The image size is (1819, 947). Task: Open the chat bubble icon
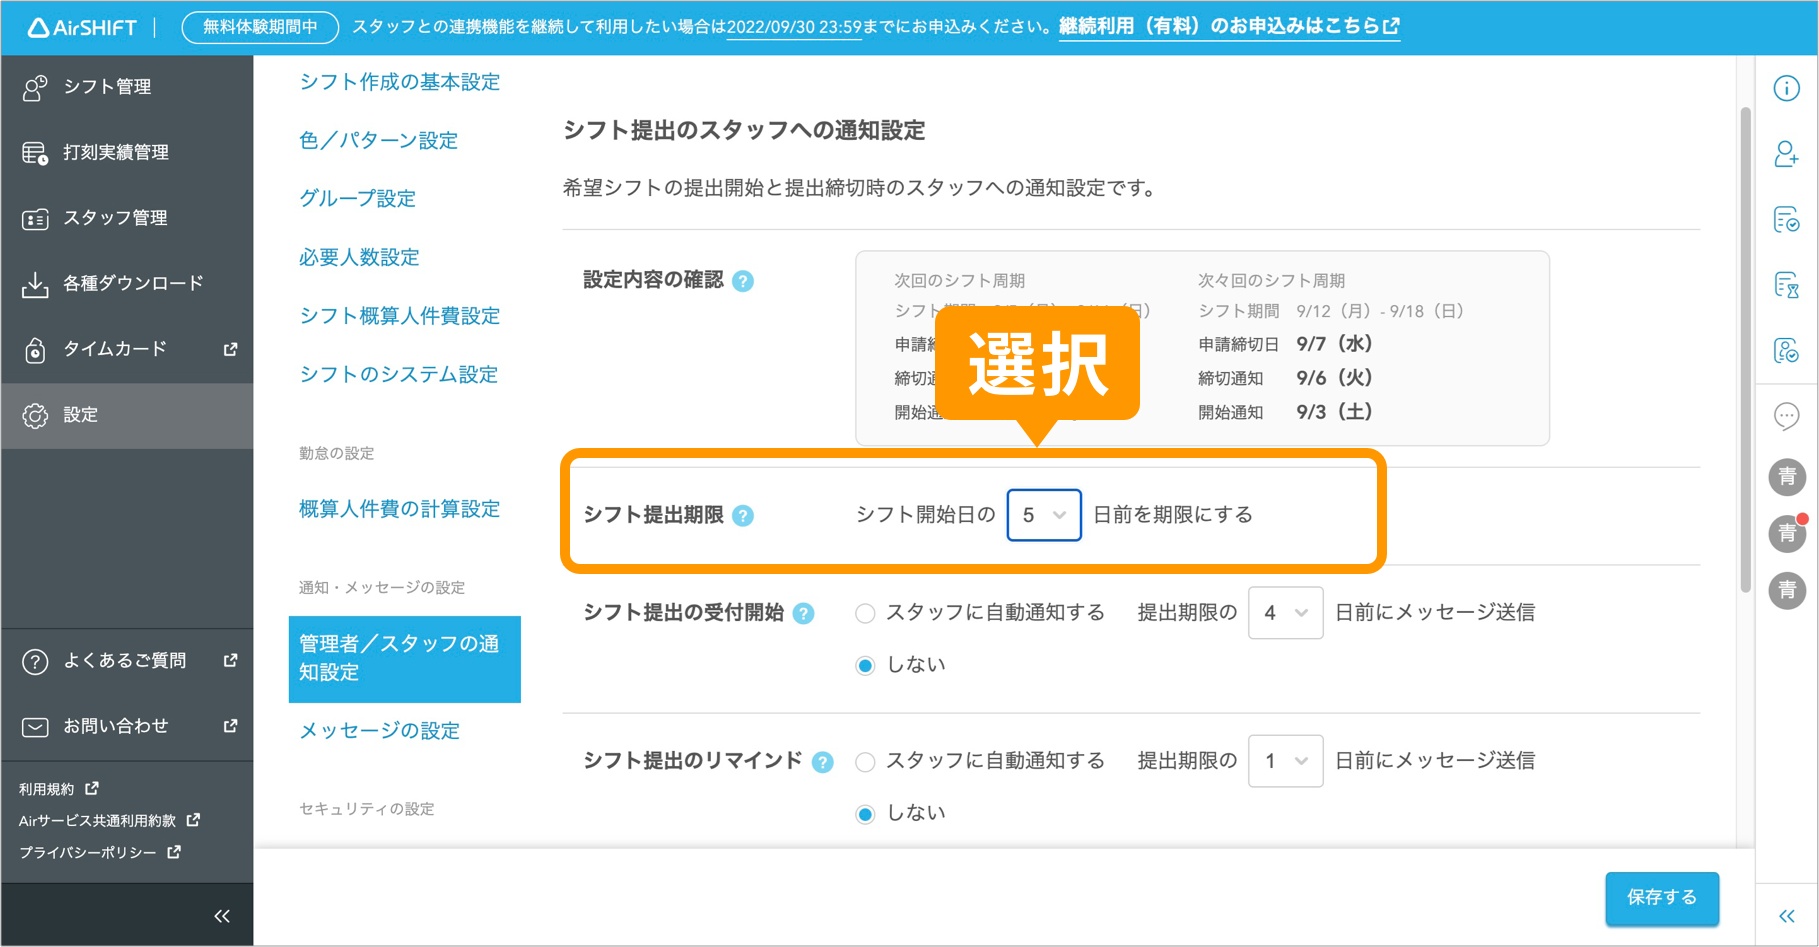click(x=1789, y=417)
